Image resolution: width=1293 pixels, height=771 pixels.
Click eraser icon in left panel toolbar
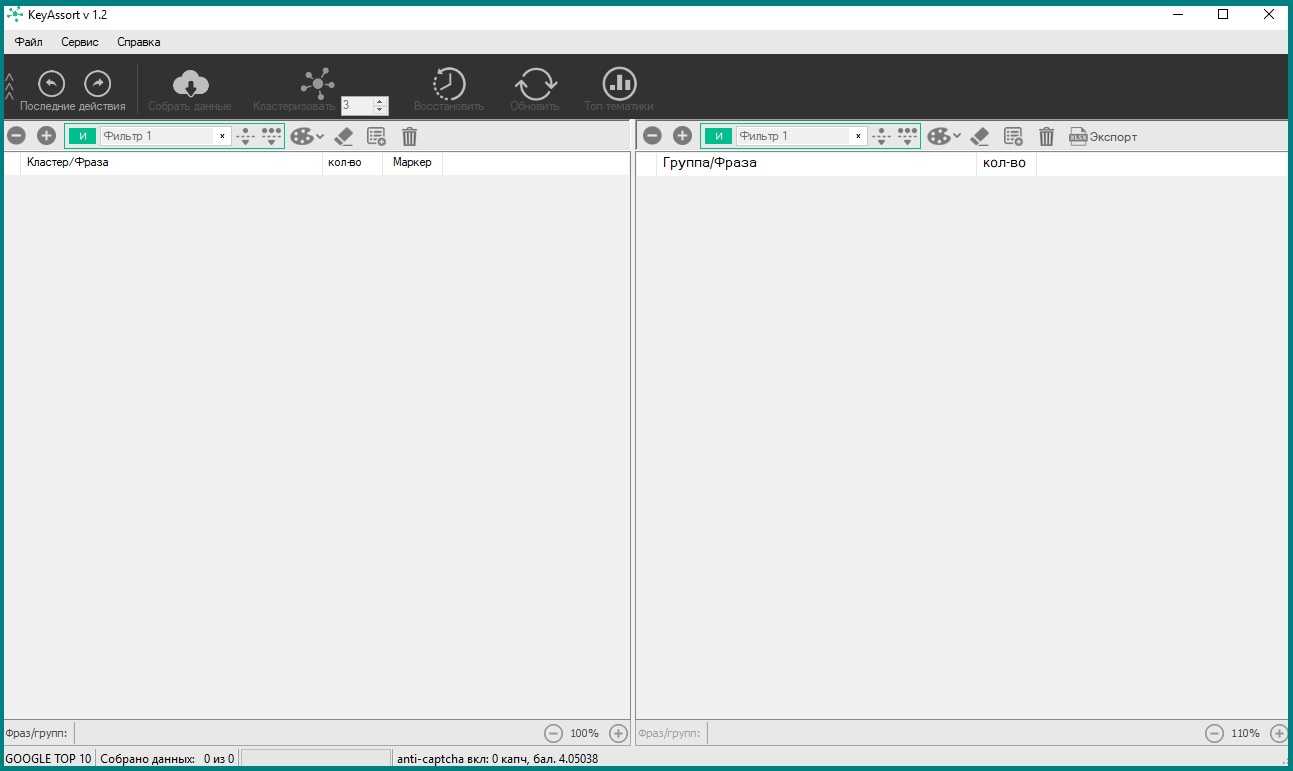344,136
